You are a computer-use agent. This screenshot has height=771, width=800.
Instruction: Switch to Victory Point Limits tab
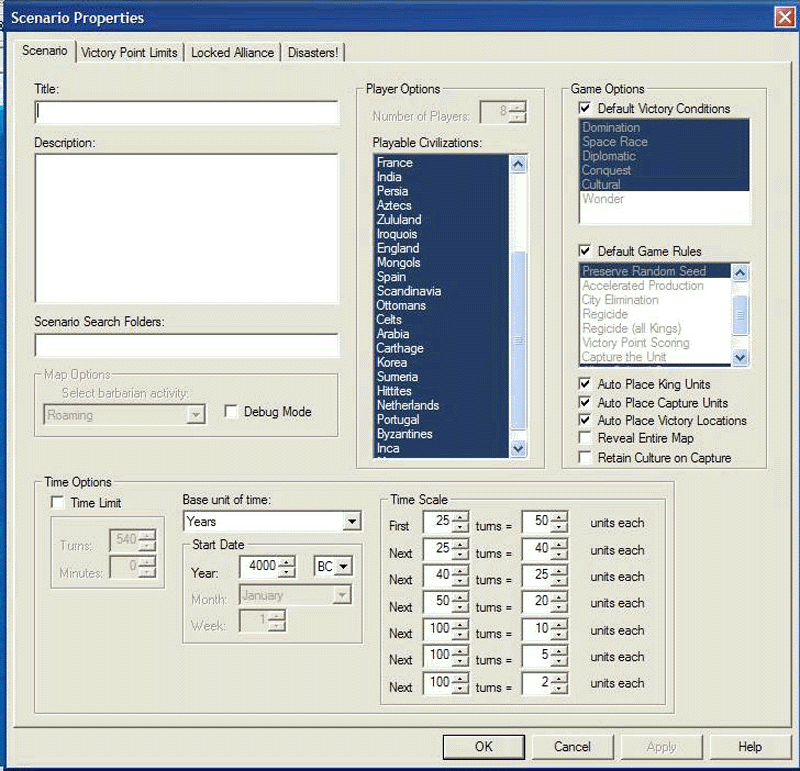pyautogui.click(x=129, y=52)
